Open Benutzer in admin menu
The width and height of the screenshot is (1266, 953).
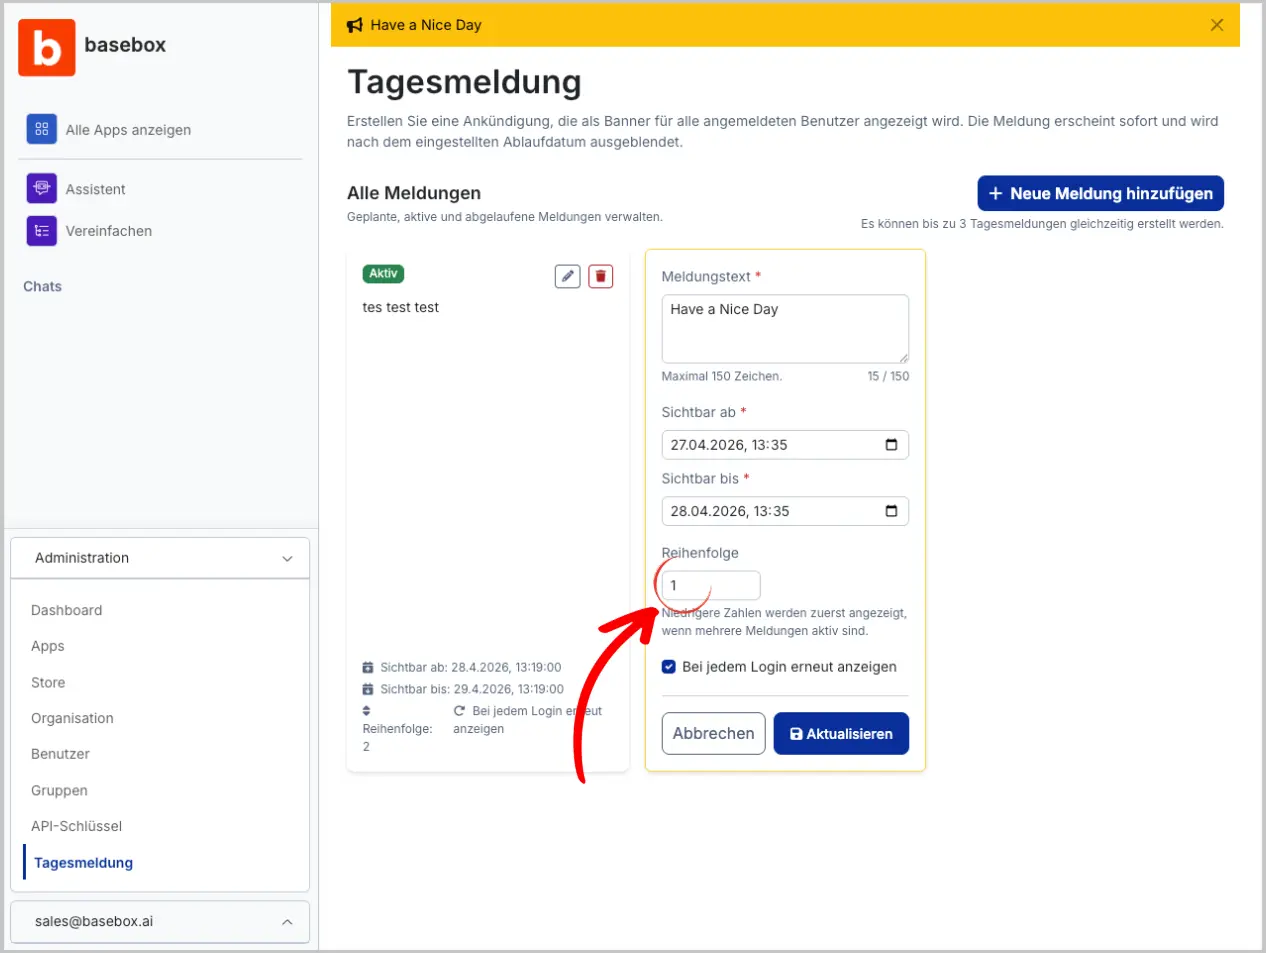[60, 754]
